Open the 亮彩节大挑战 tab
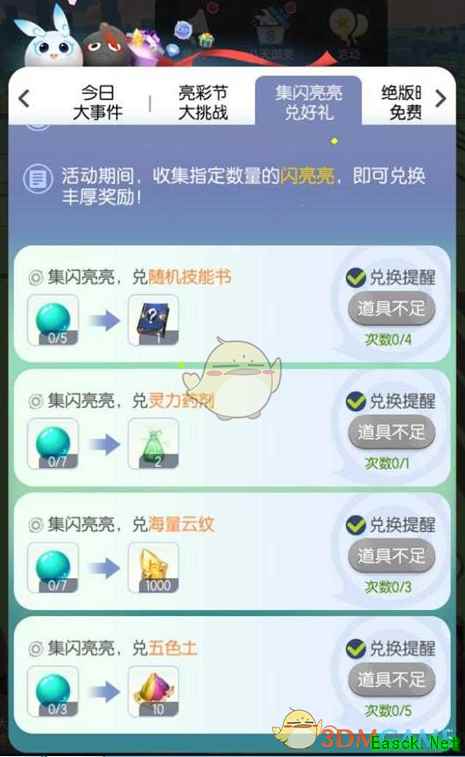Image resolution: width=465 pixels, height=757 pixels. coord(203,102)
